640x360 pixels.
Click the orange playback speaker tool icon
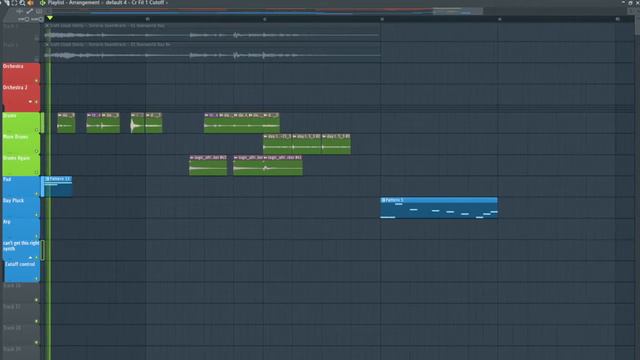pos(30,3)
